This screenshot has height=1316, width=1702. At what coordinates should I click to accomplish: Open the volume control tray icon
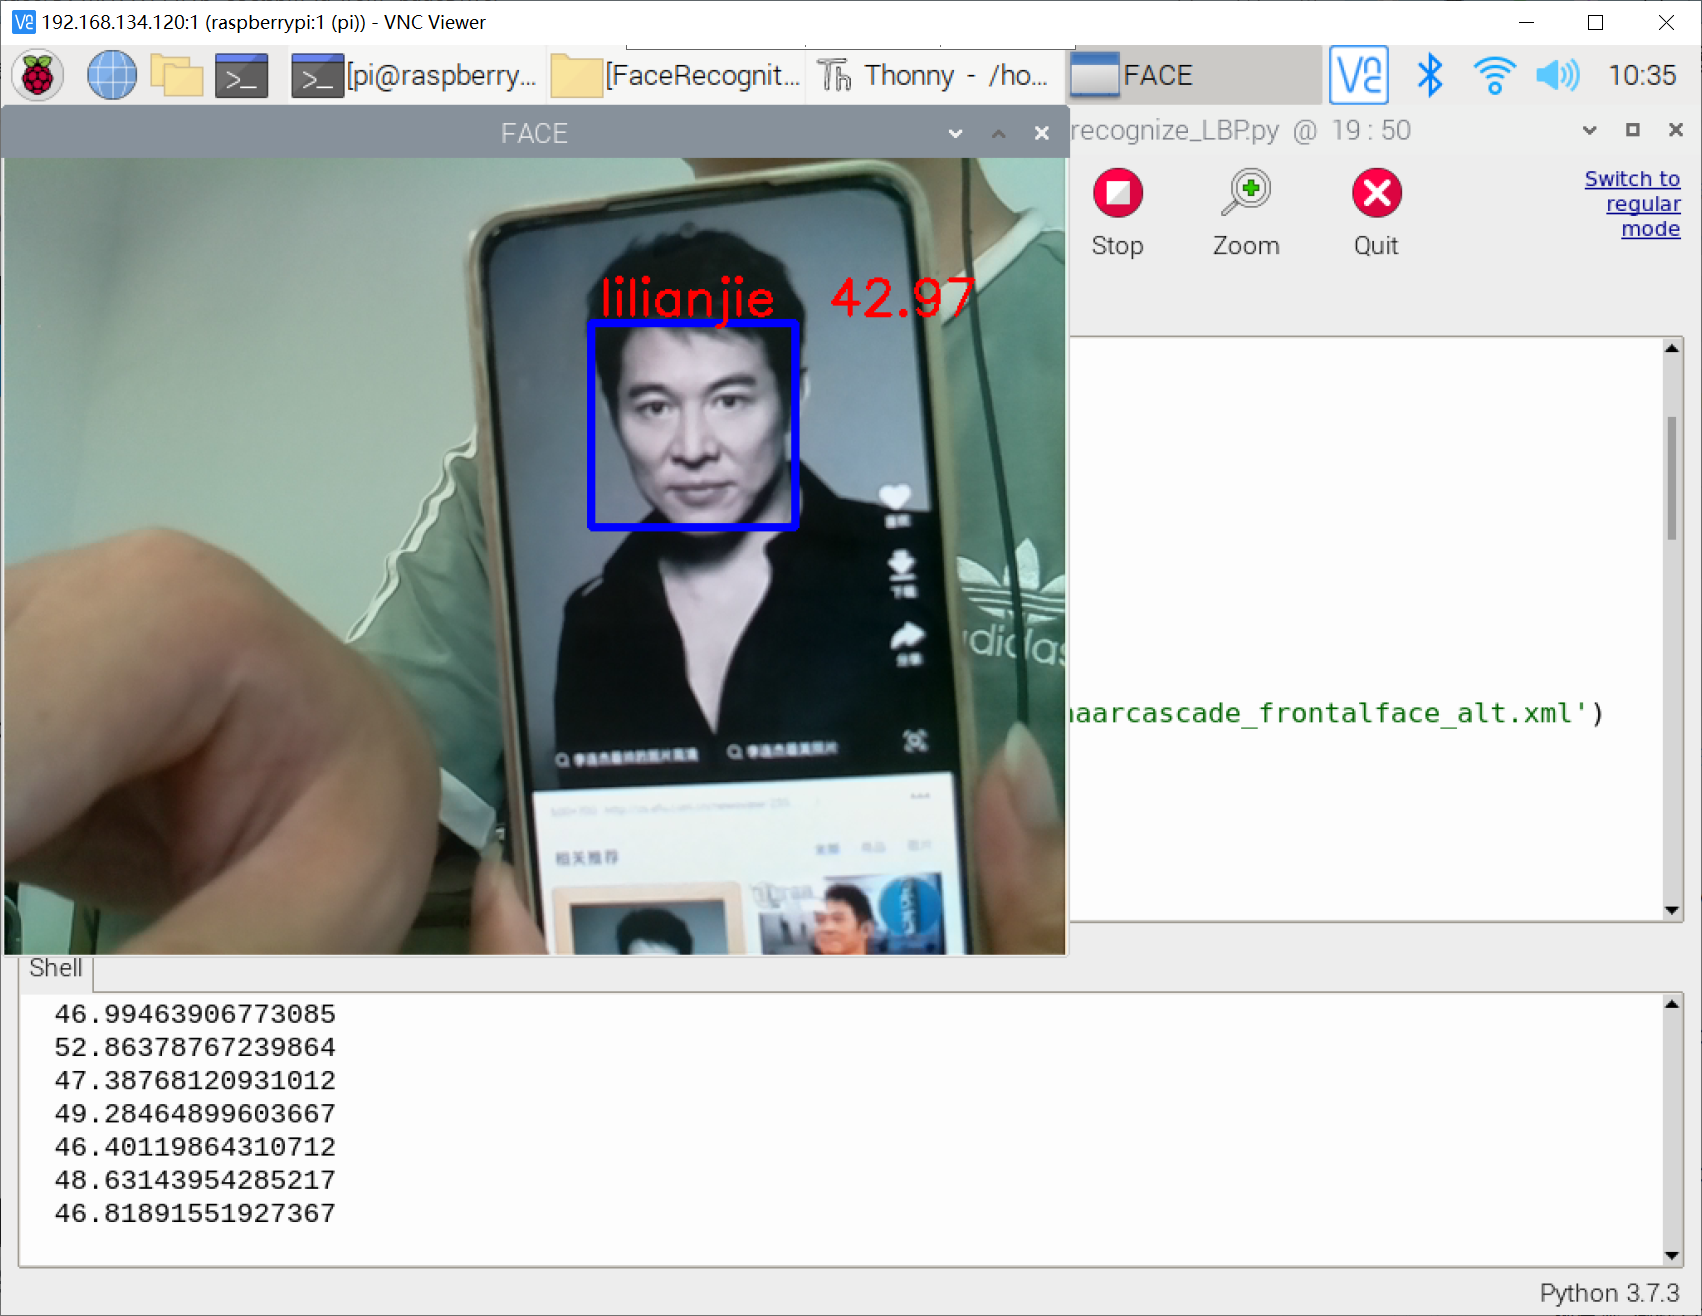click(x=1558, y=75)
